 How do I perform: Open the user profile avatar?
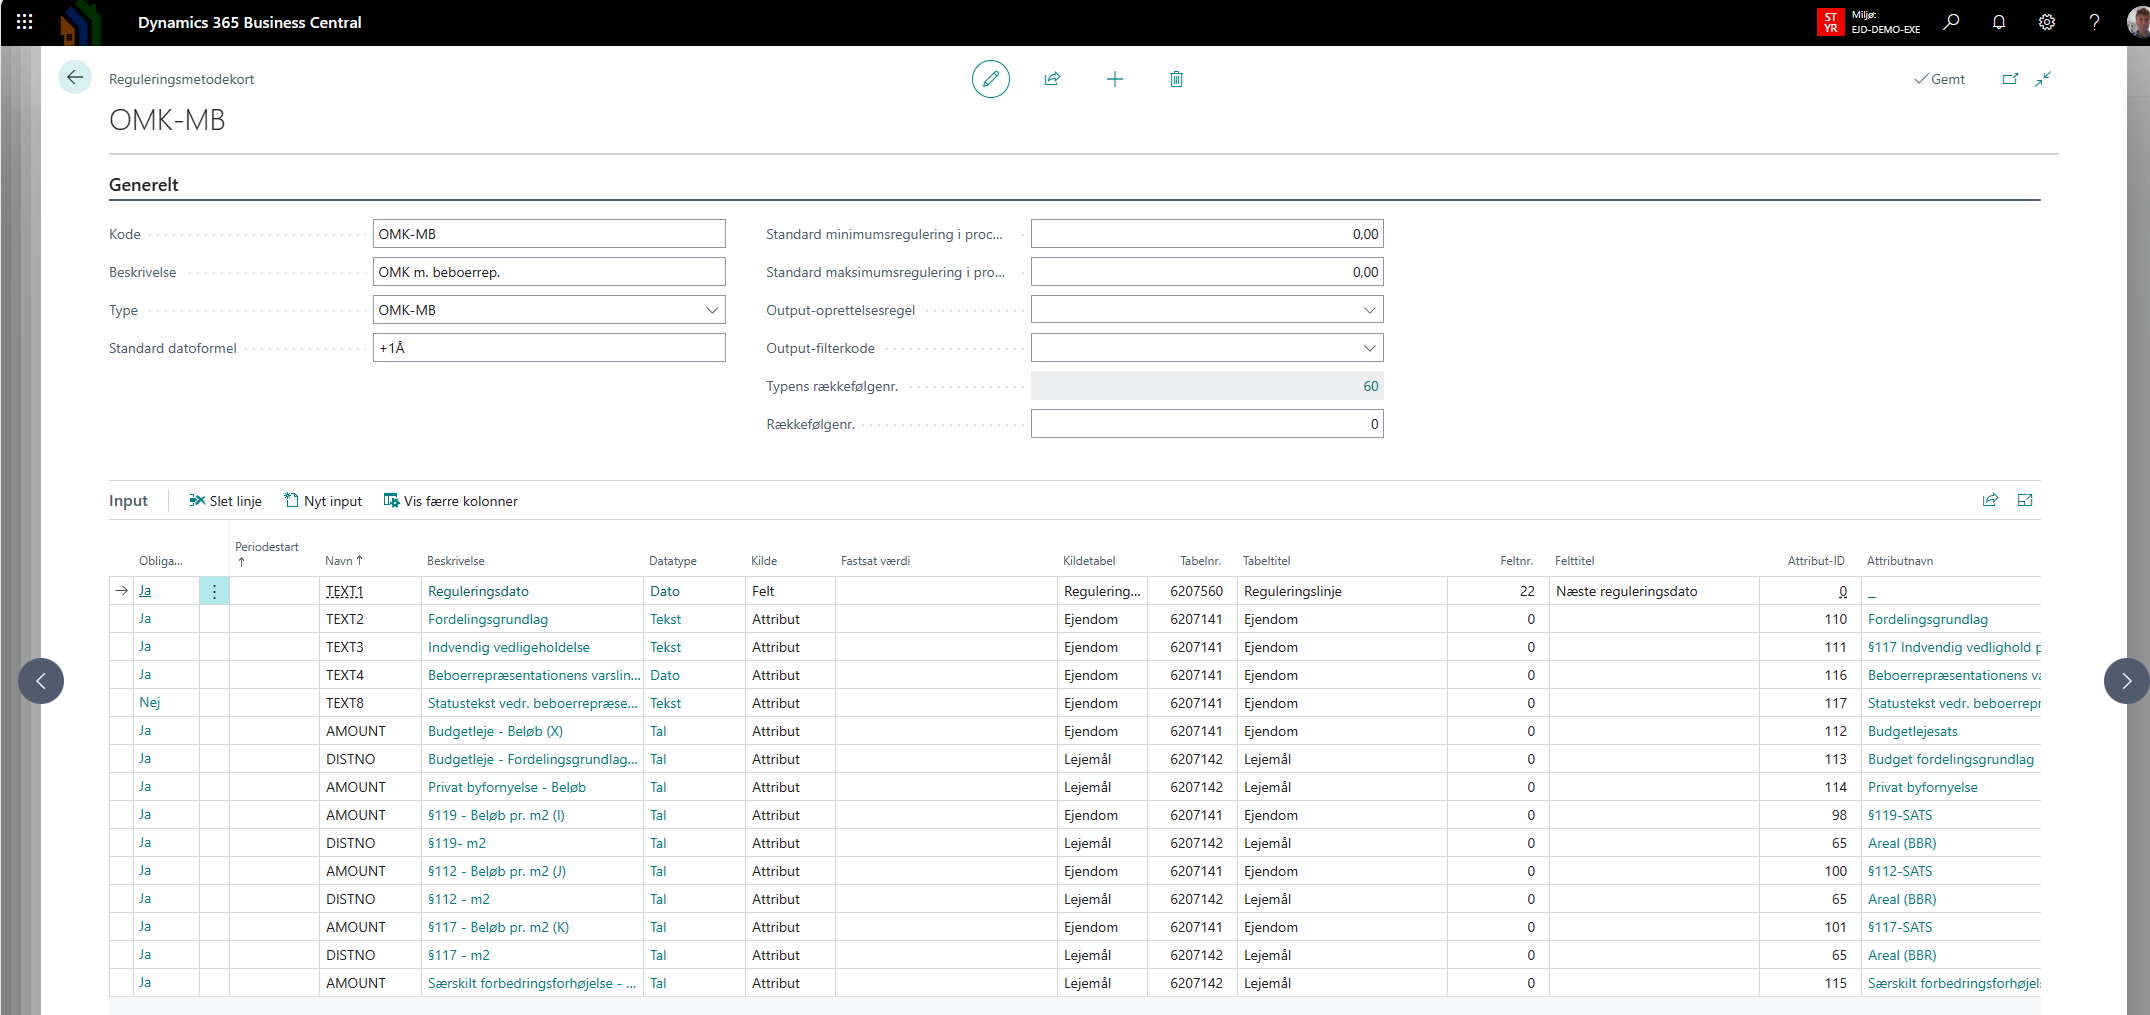point(2138,22)
